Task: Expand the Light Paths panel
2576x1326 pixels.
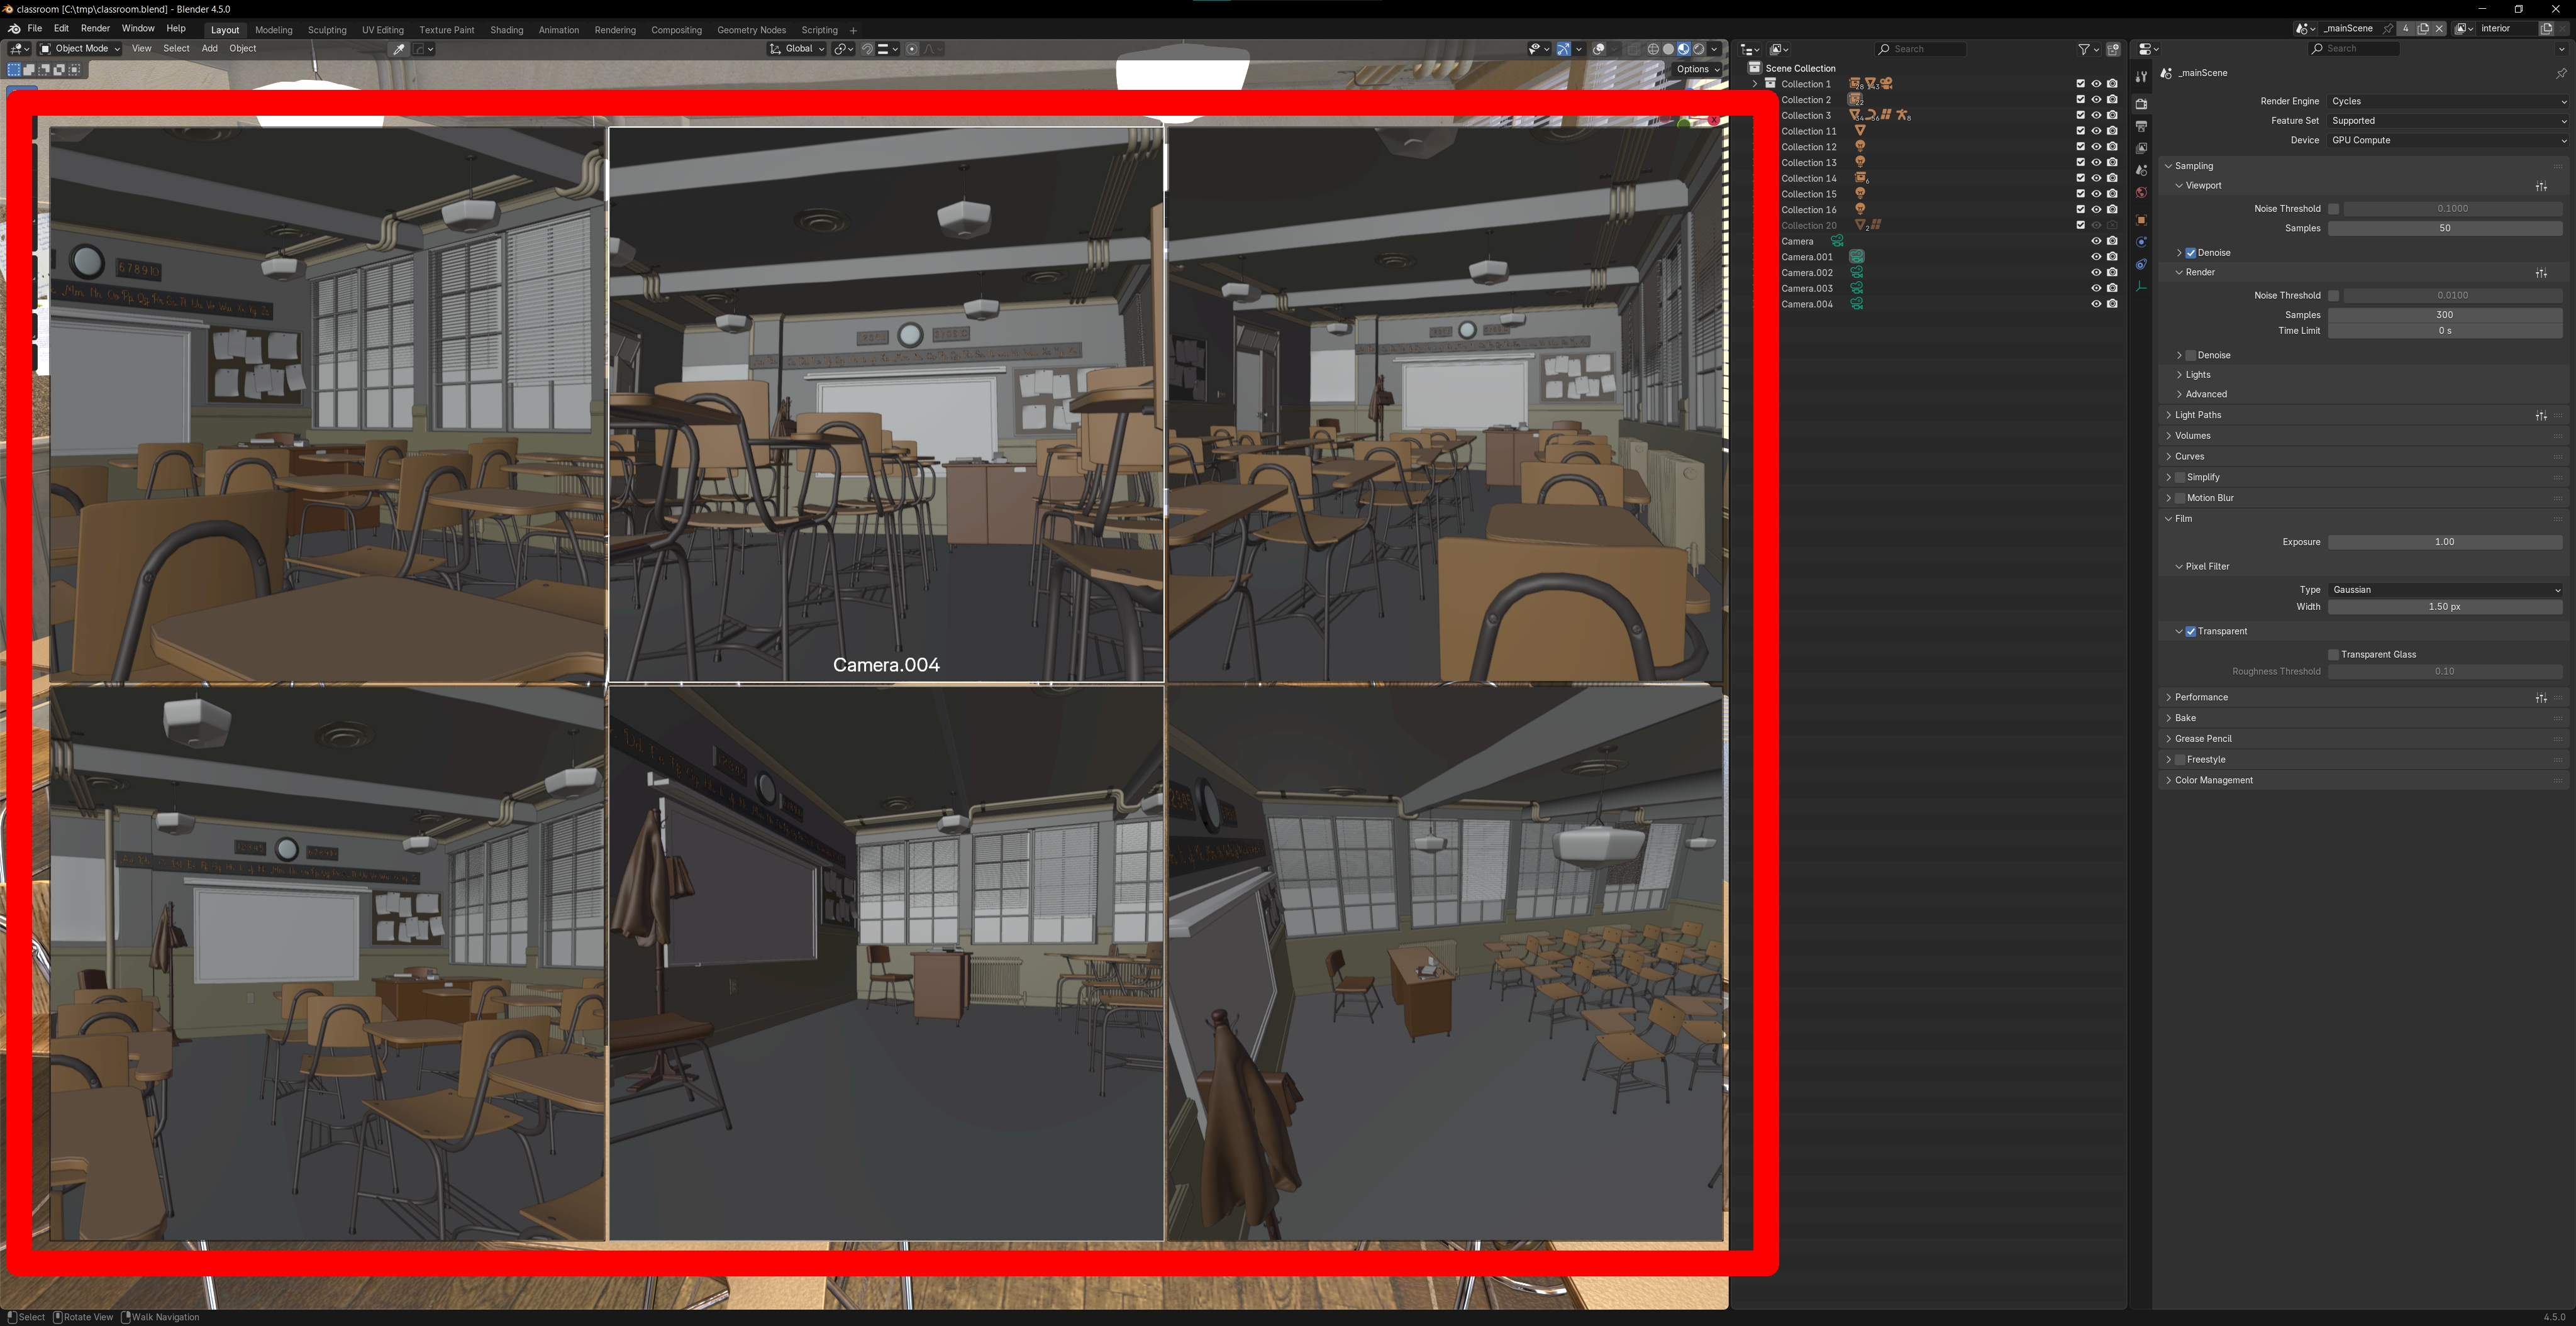Action: [2198, 415]
